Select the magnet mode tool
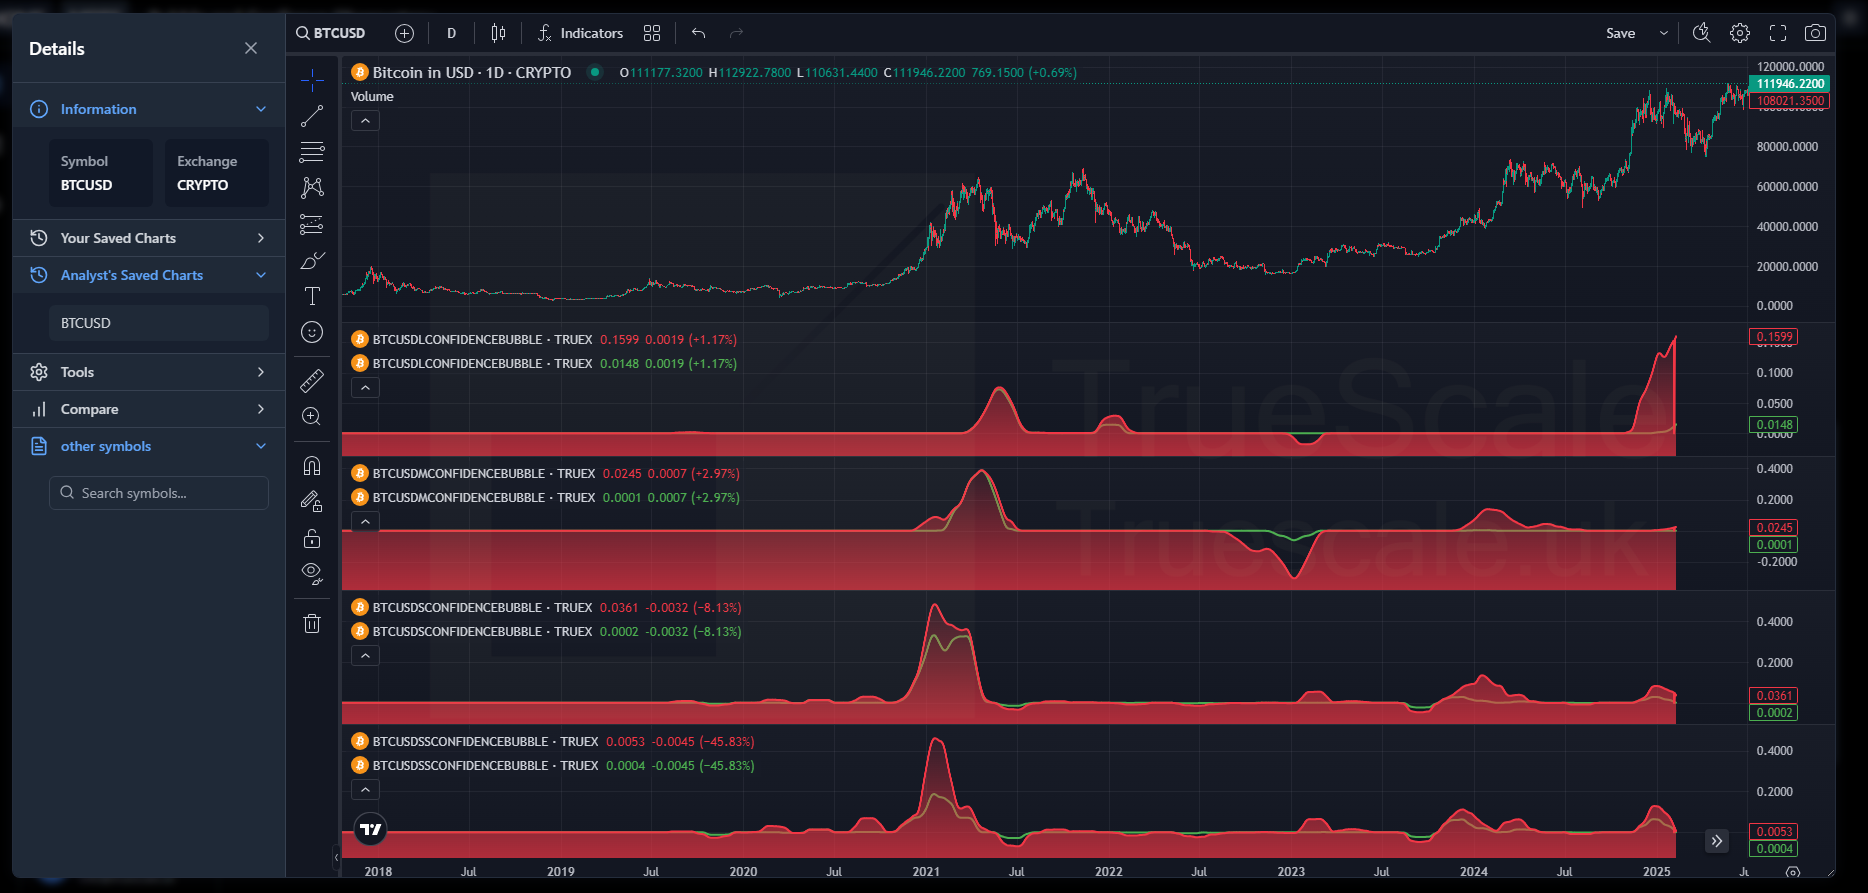 pyautogui.click(x=312, y=466)
